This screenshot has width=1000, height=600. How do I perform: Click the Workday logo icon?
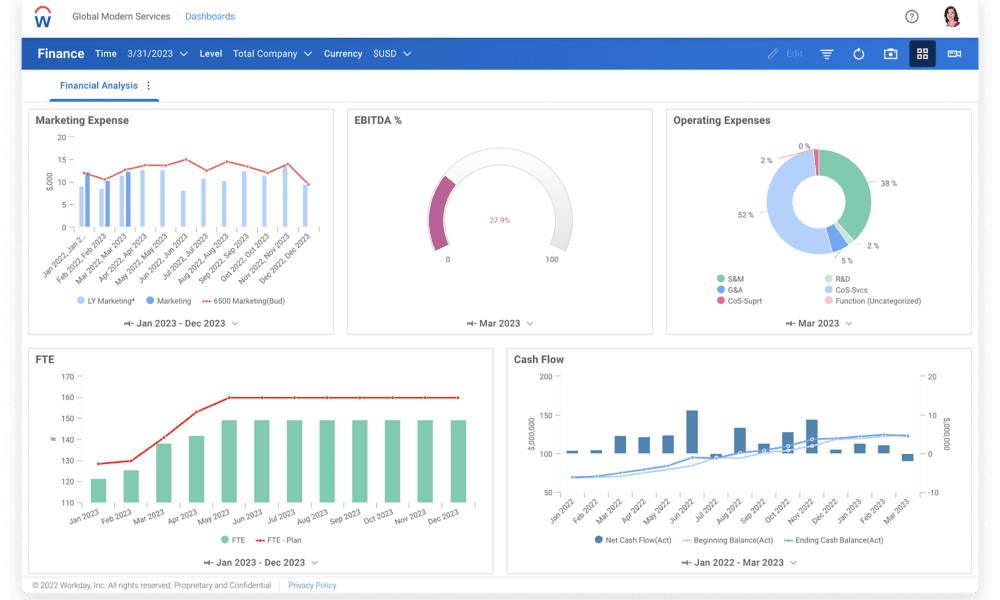(43, 17)
